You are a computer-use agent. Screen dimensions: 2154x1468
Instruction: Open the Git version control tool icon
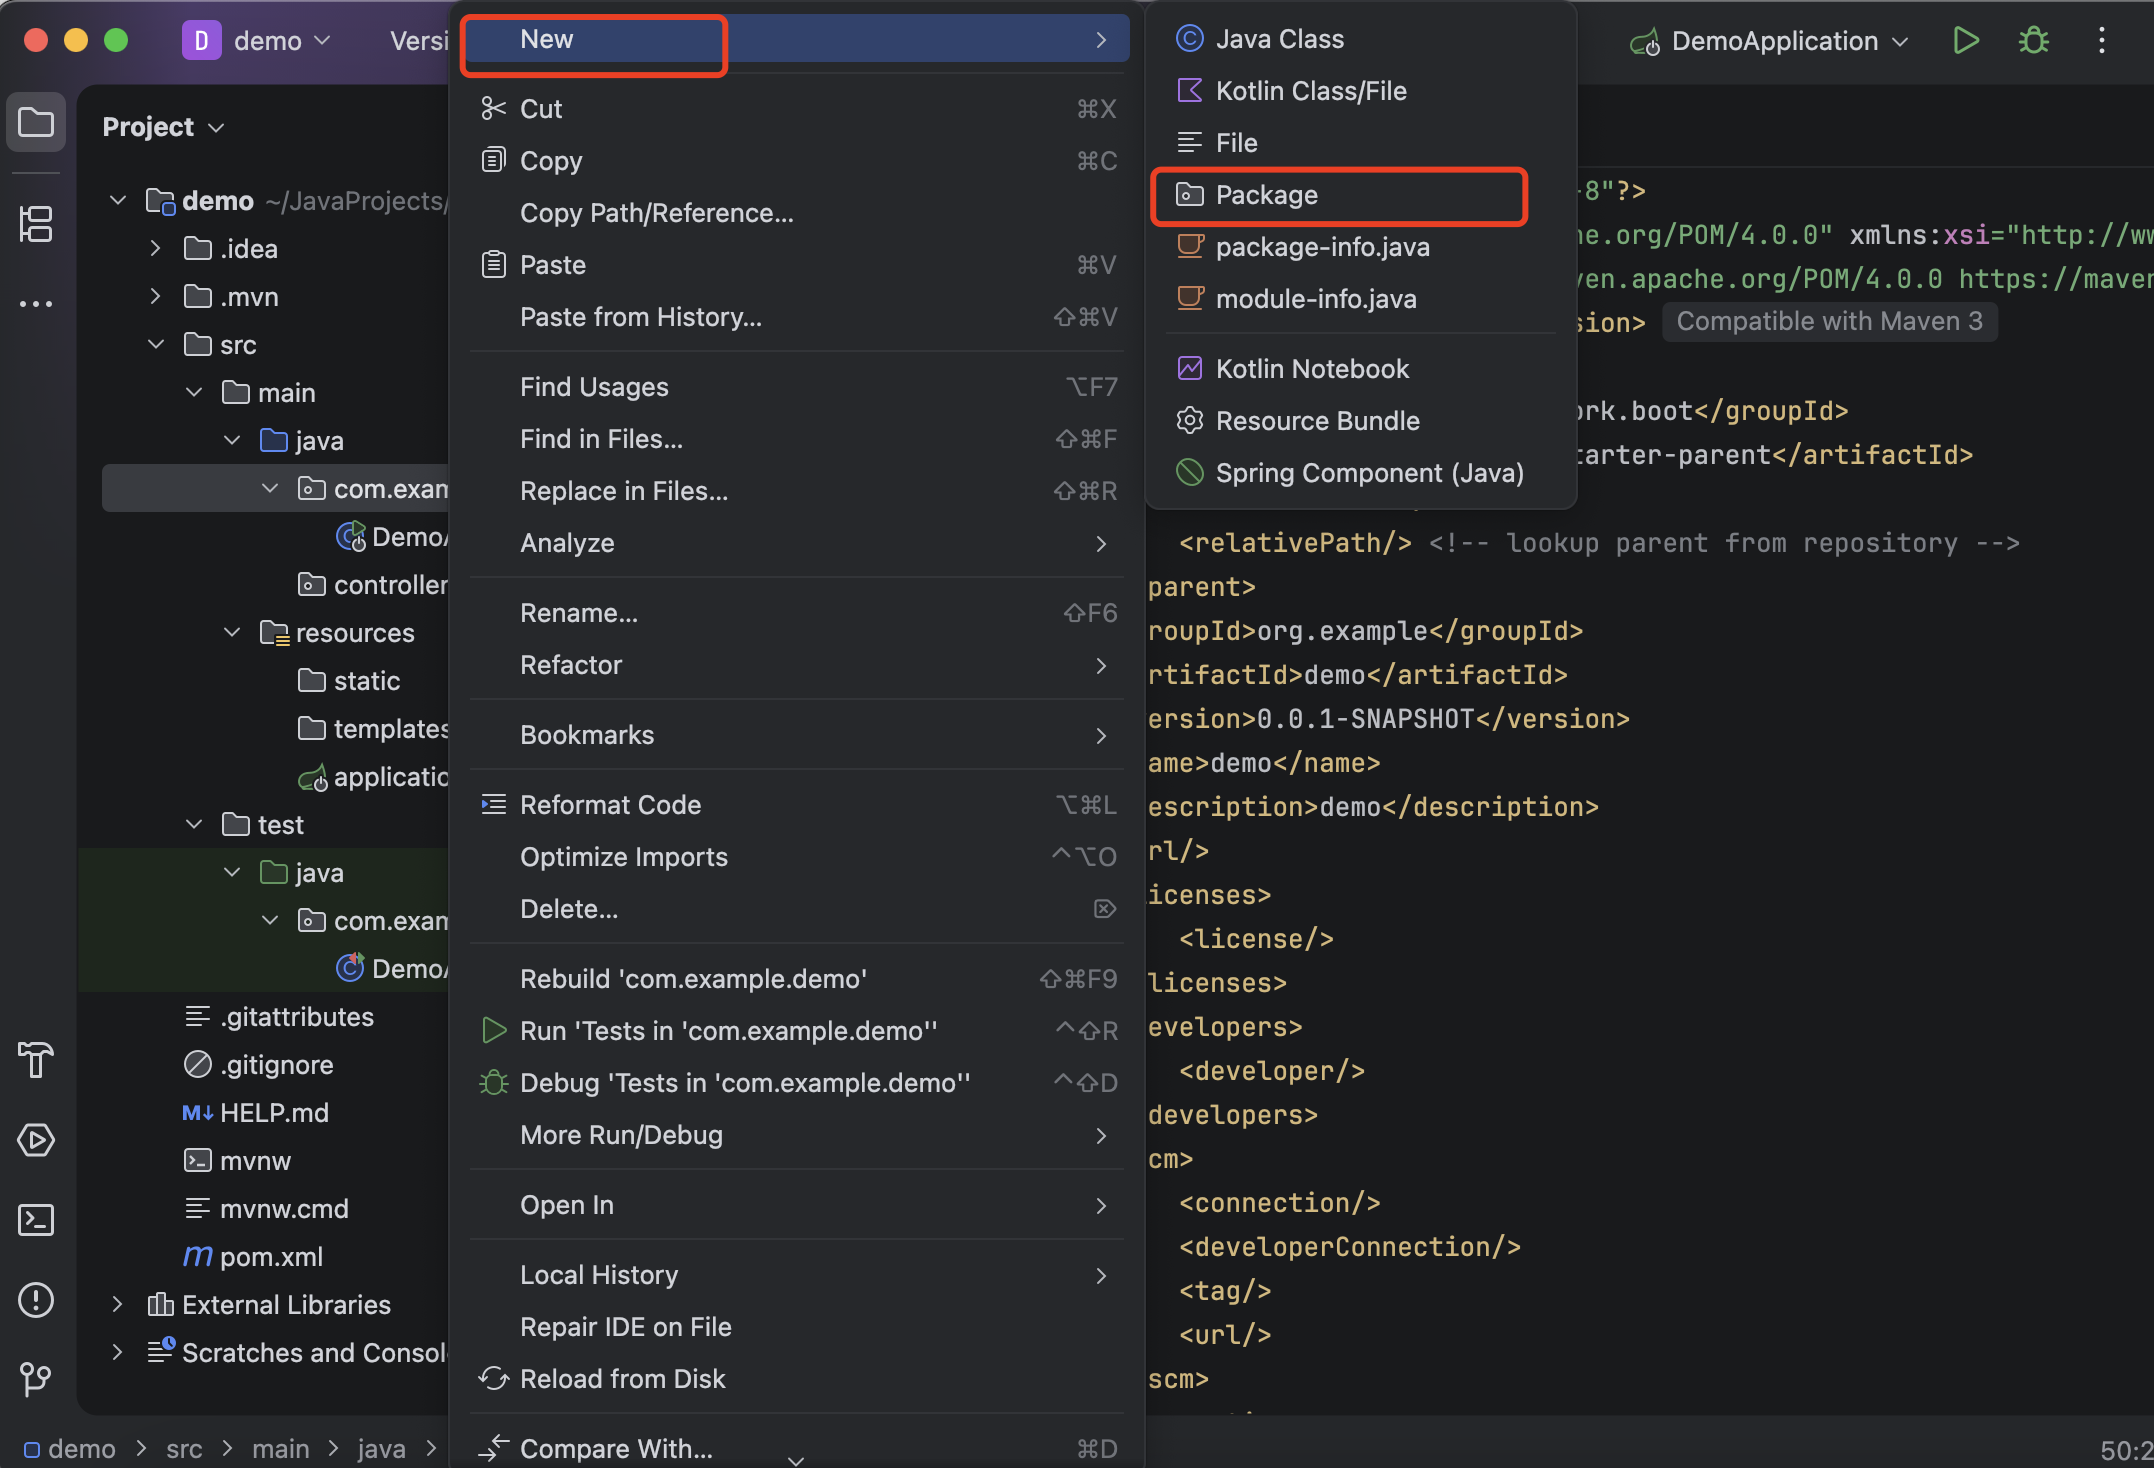[x=36, y=1379]
